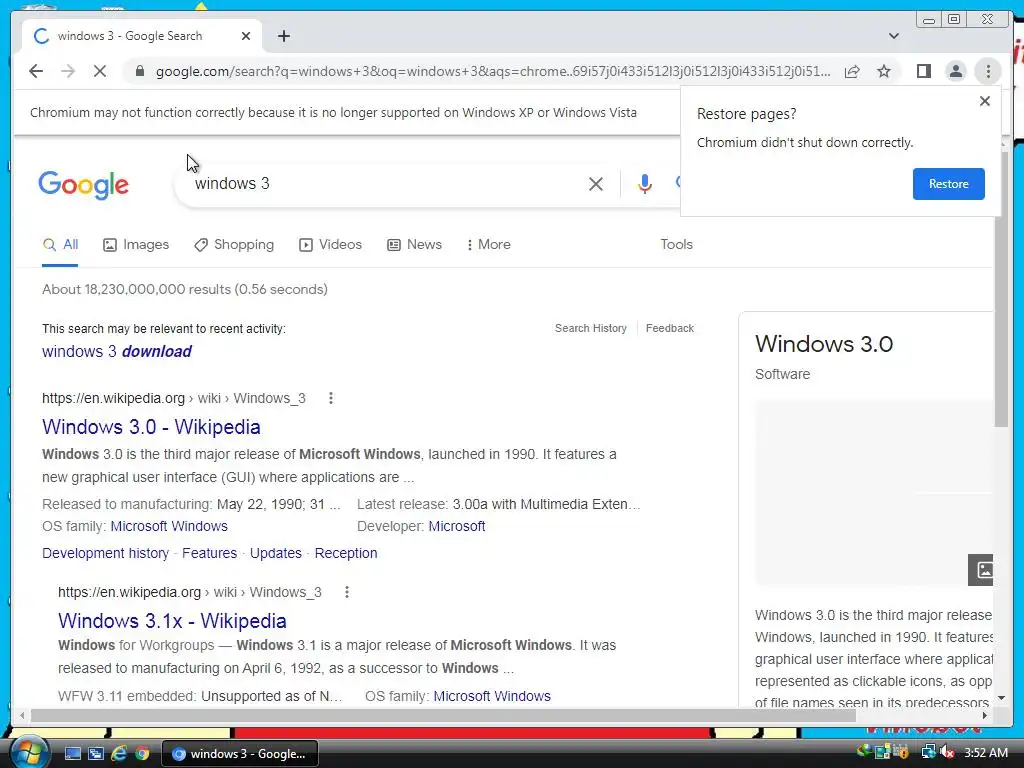Image resolution: width=1024 pixels, height=768 pixels.
Task: Open search Tools options
Action: click(x=676, y=245)
